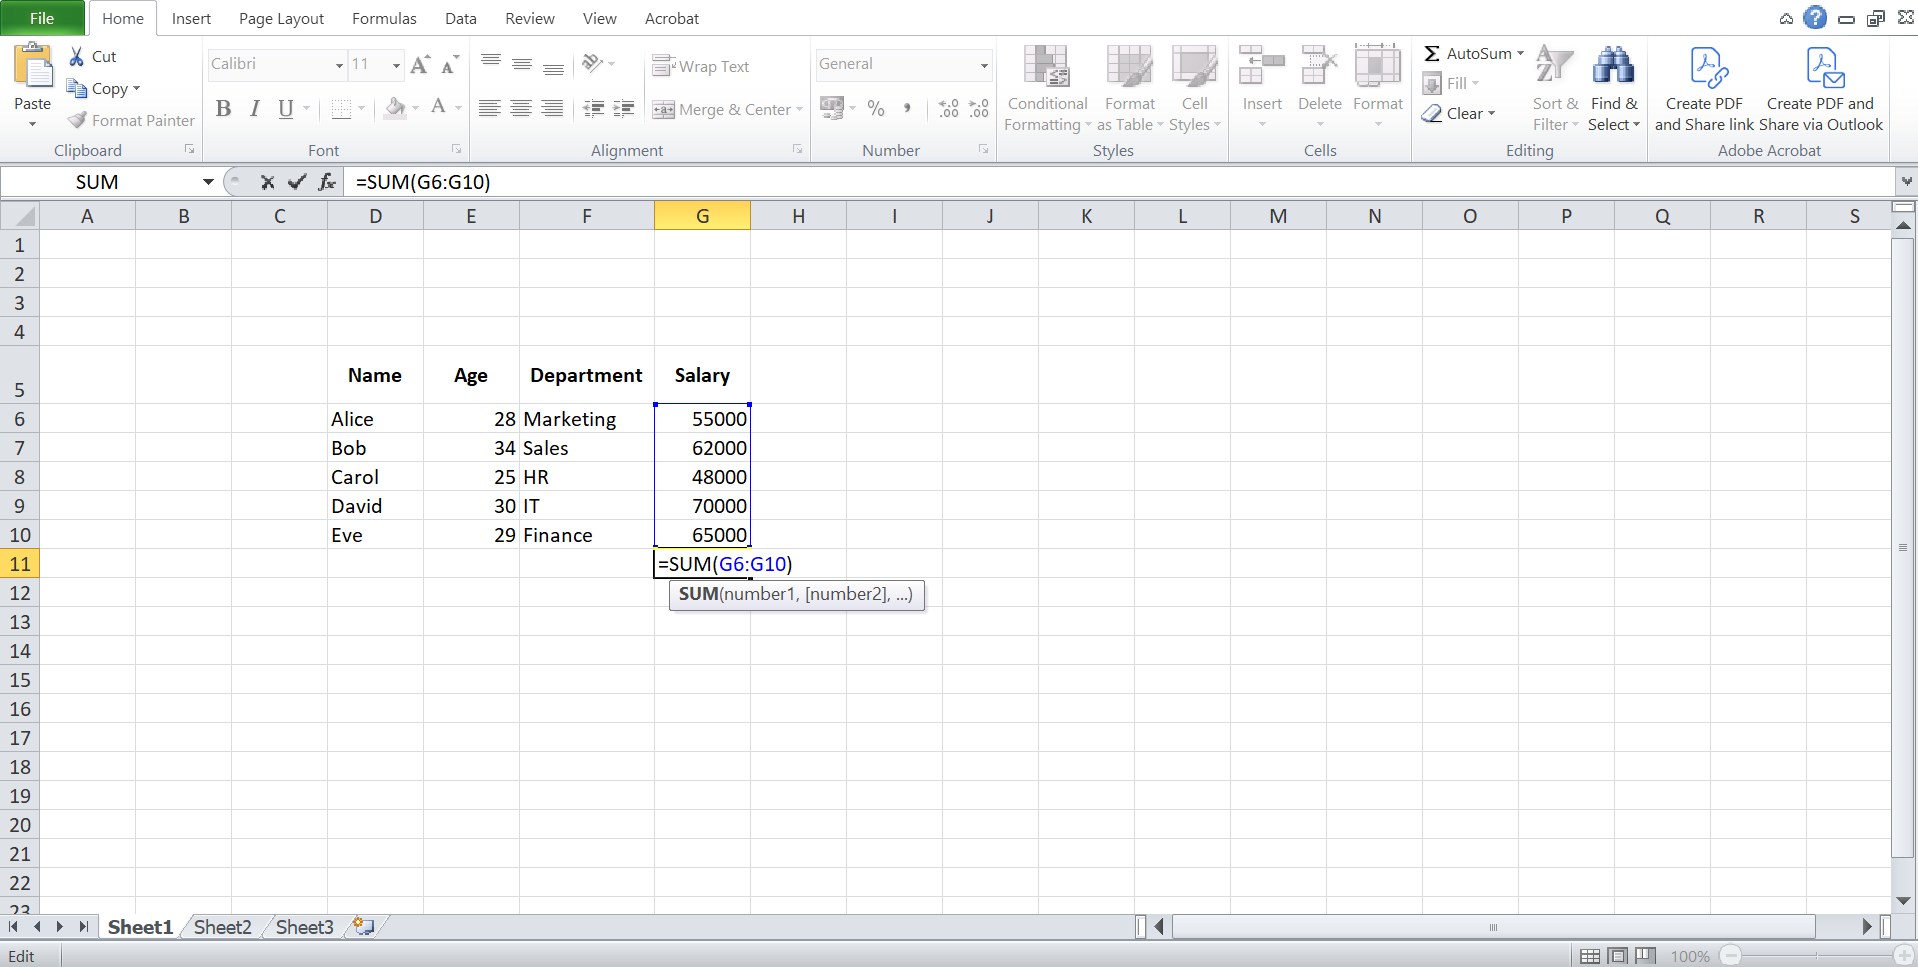
Task: Increase font size with Grow Font icon
Action: (x=421, y=64)
